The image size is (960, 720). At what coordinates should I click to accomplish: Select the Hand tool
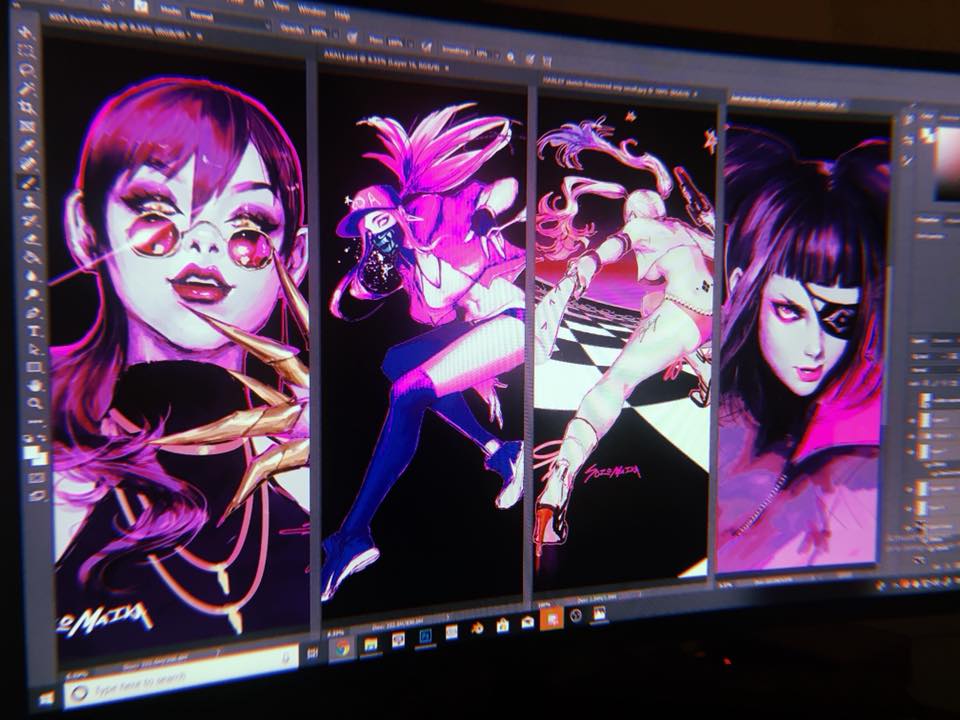(x=36, y=386)
